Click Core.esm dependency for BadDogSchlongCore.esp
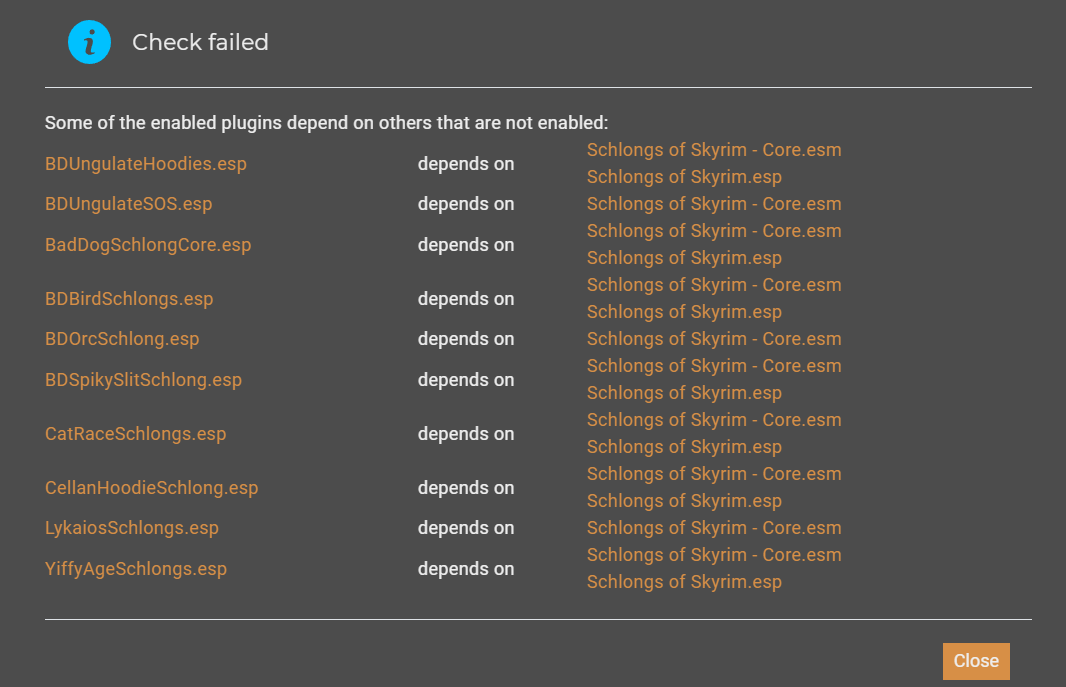This screenshot has width=1066, height=687. (x=714, y=231)
